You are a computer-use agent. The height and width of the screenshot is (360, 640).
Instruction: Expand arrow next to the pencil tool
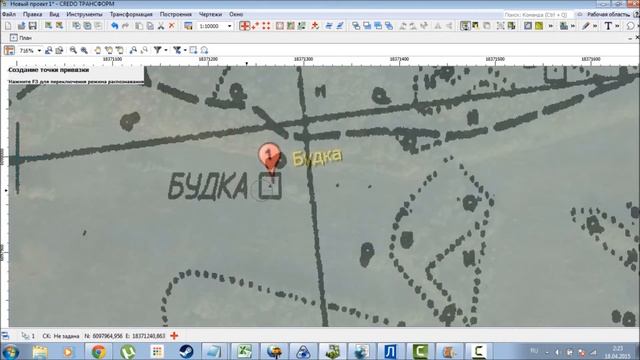tap(595, 26)
